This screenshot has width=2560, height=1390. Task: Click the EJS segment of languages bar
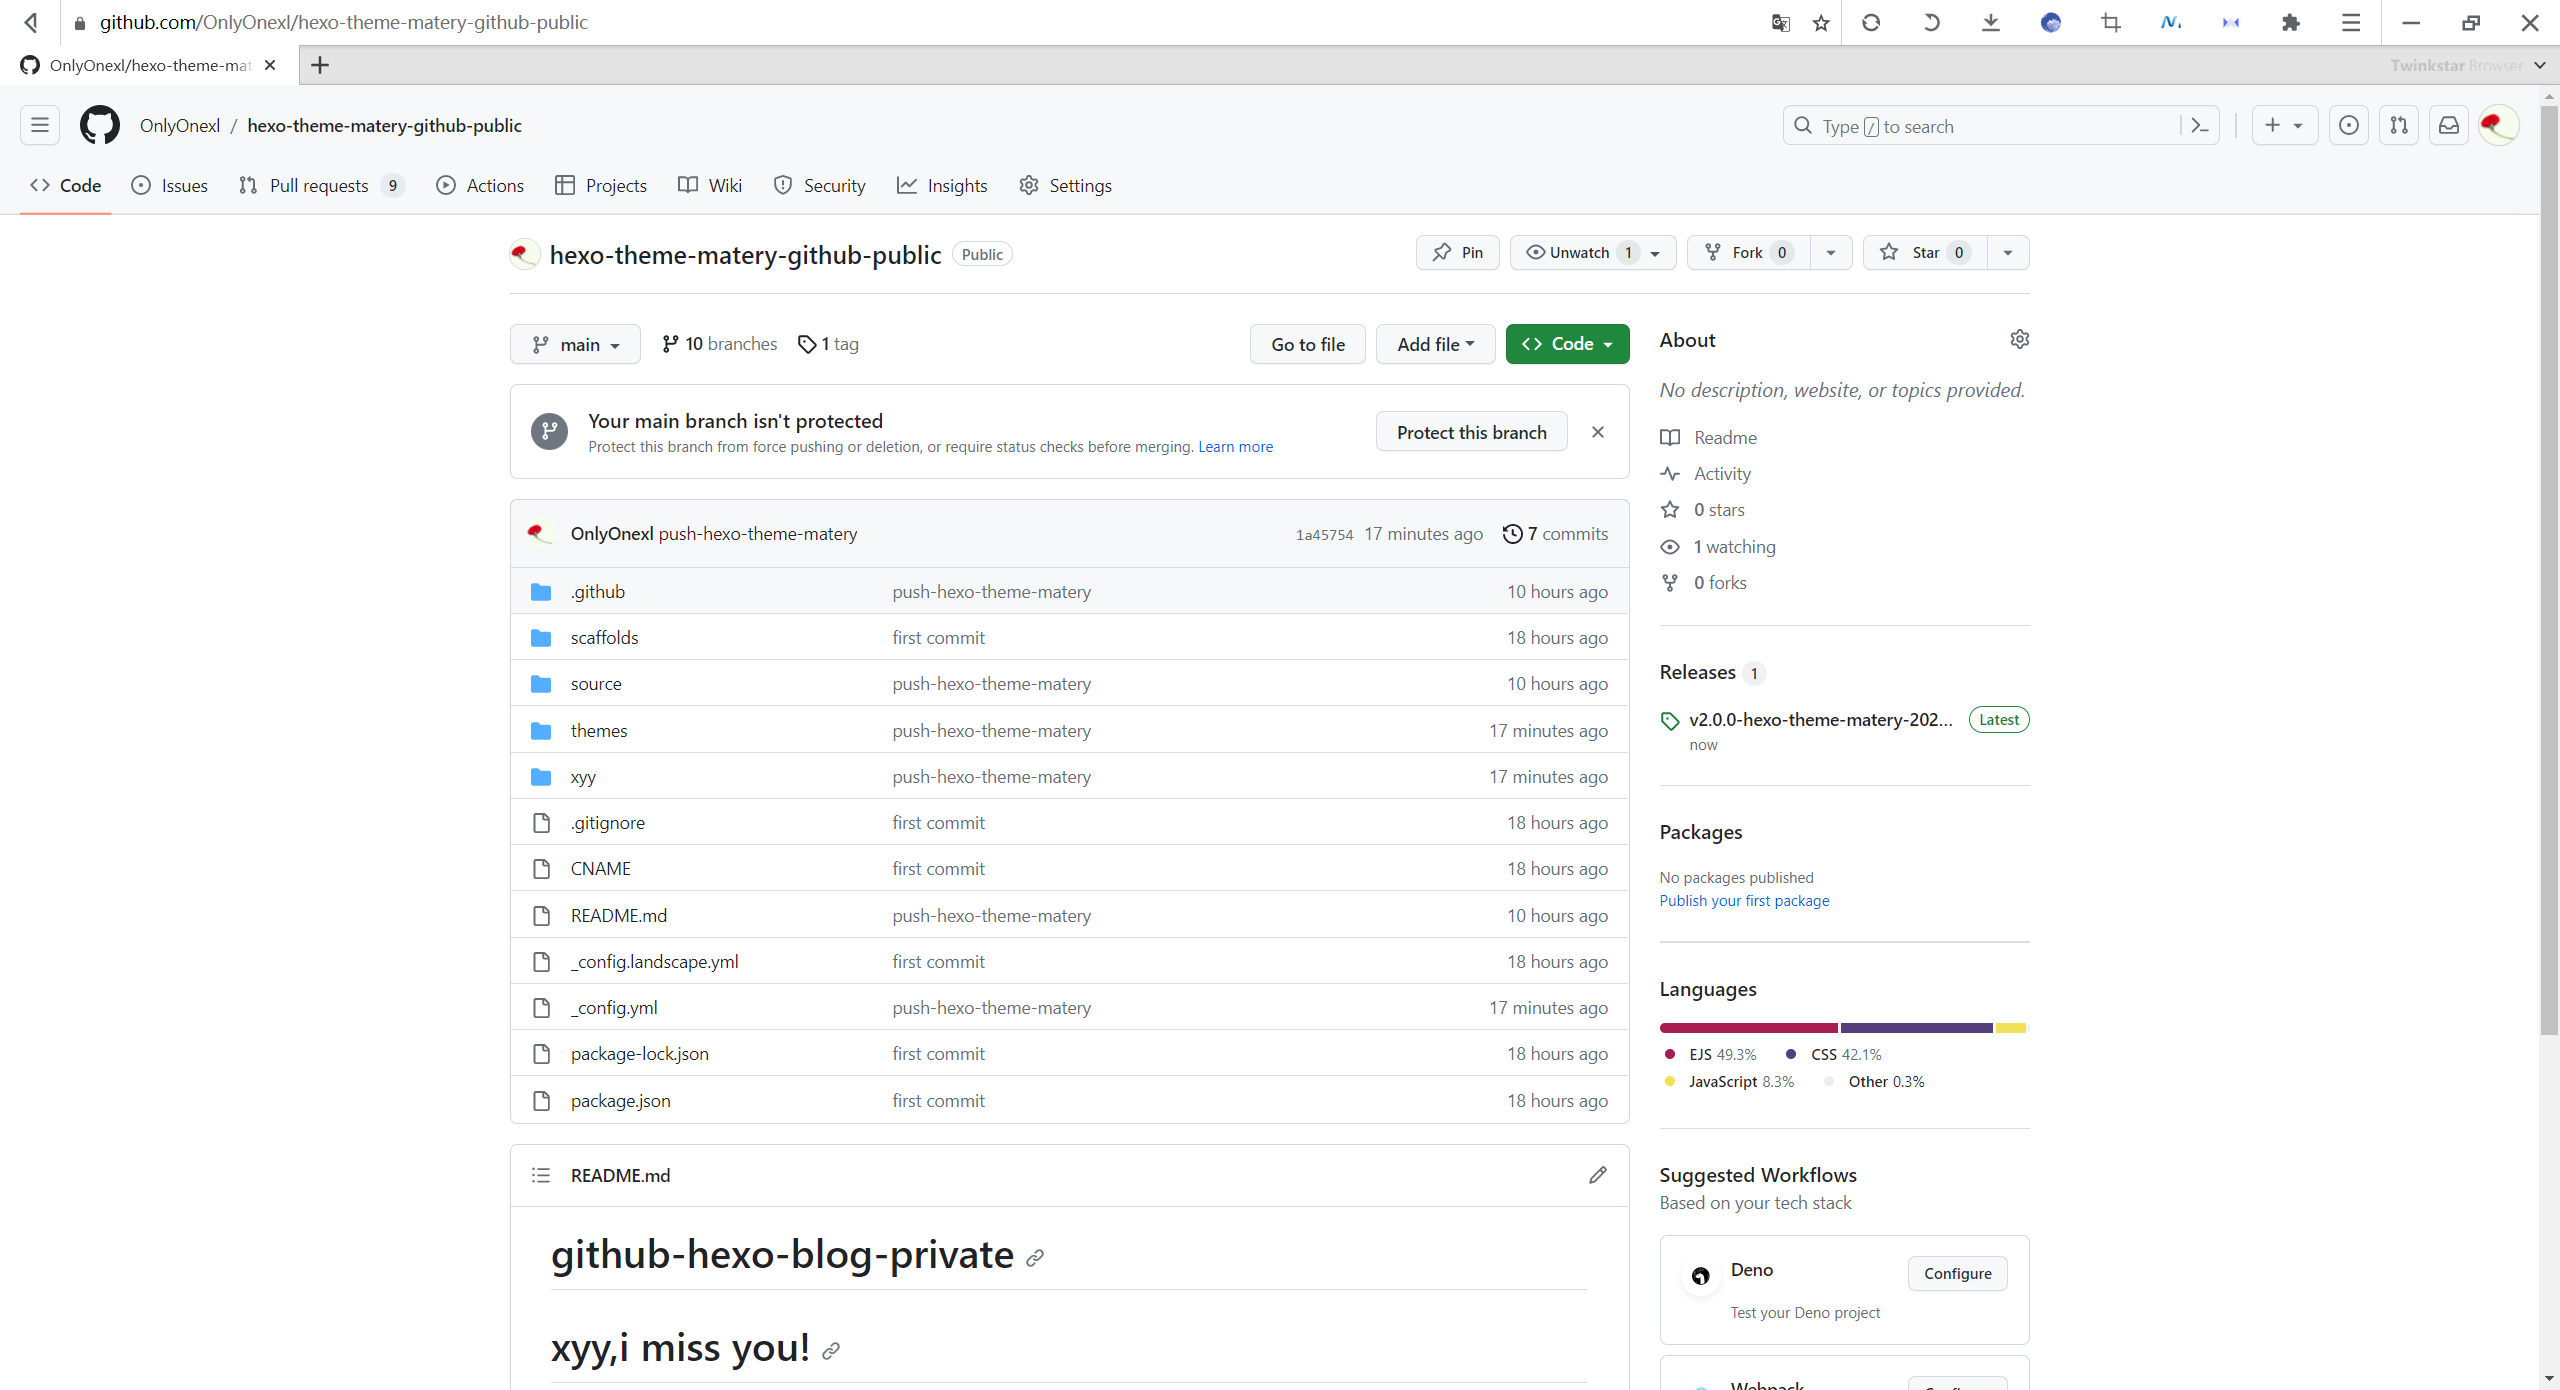coord(1747,1028)
